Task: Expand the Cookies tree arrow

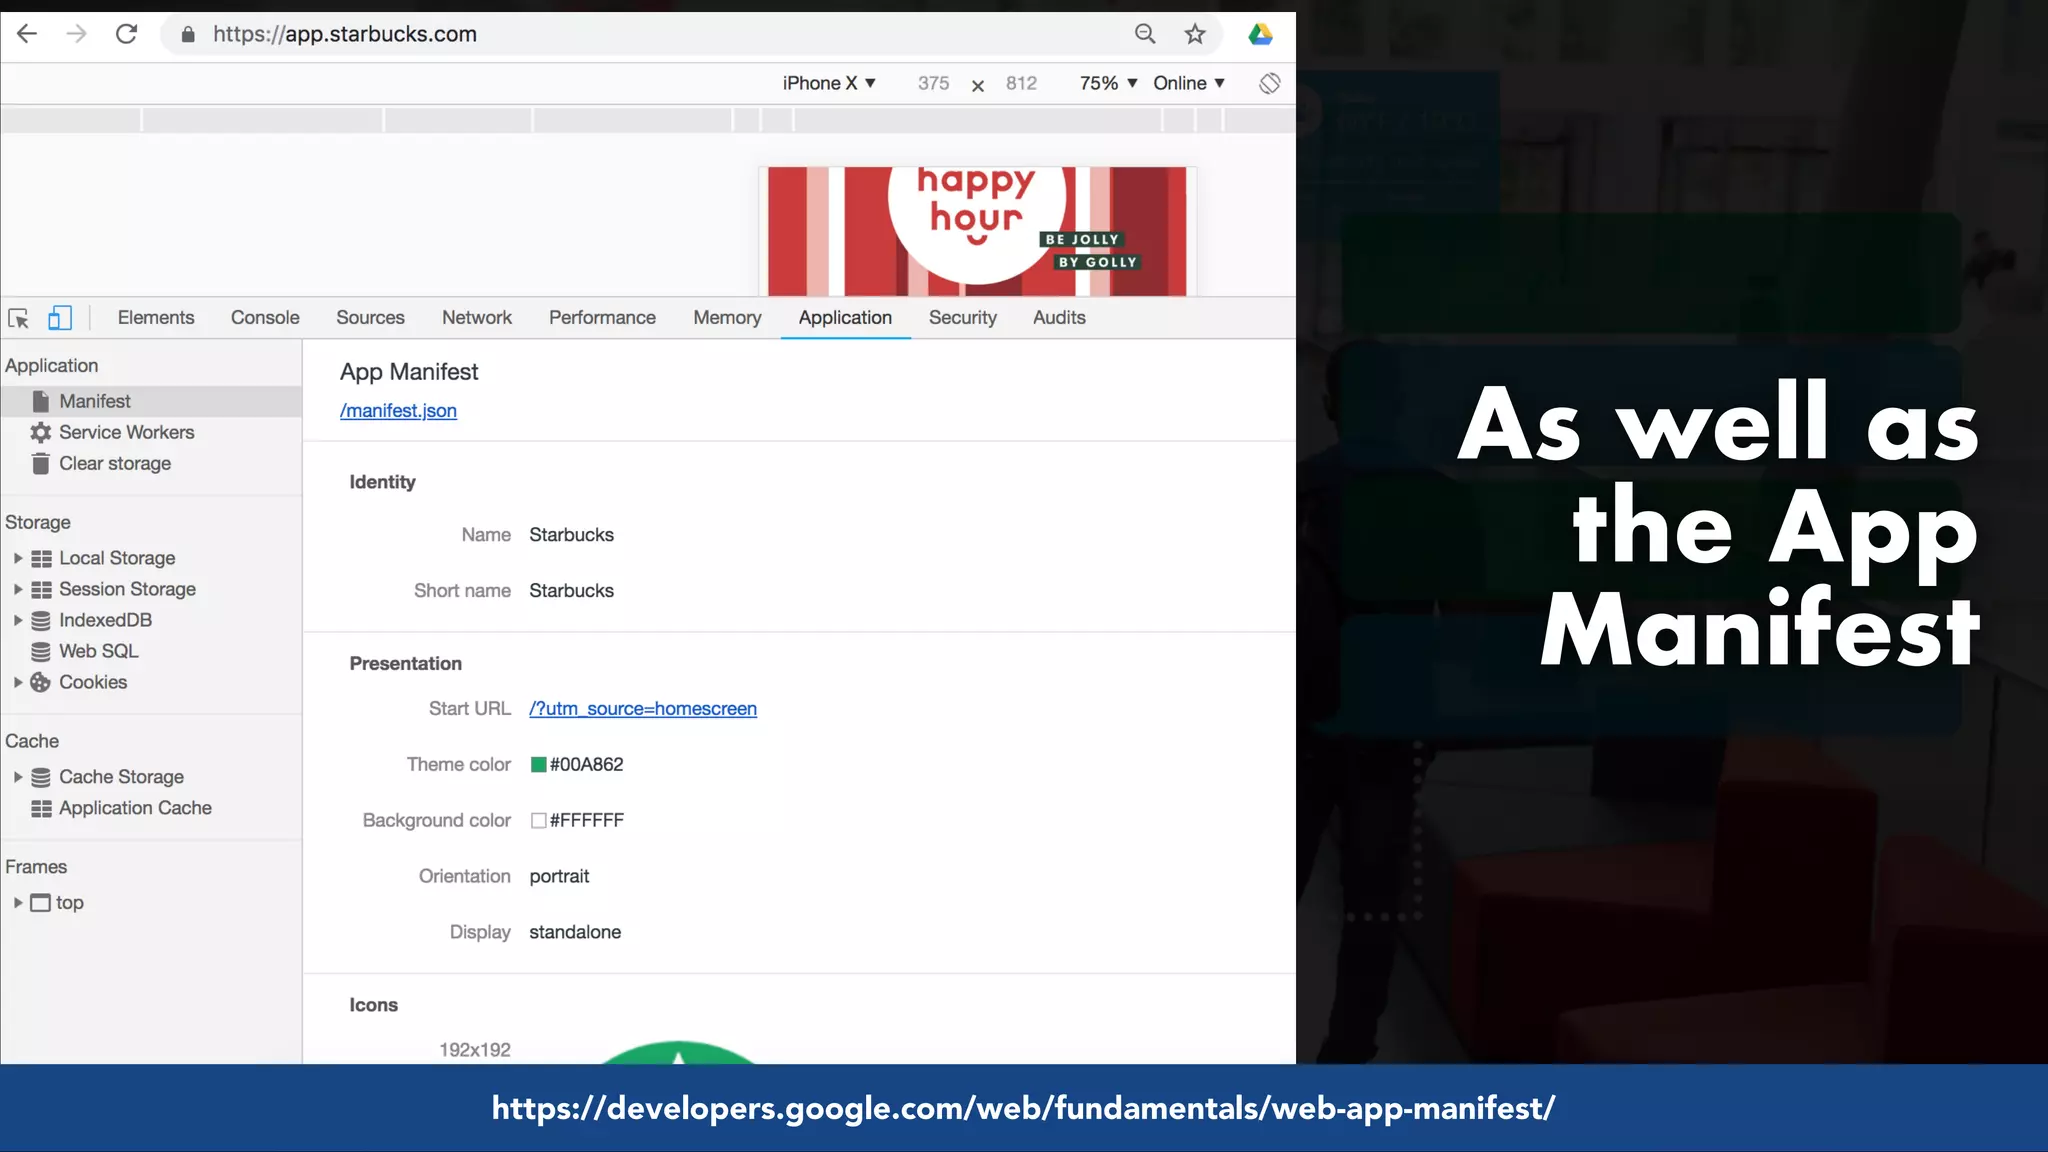Action: tap(17, 682)
